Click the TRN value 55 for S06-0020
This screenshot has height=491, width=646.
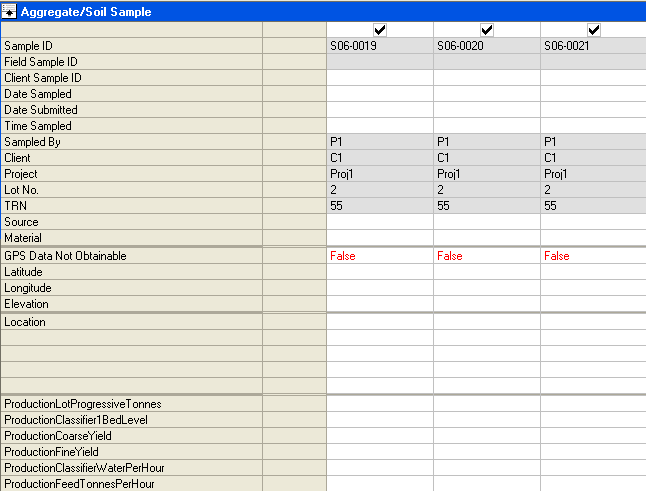click(486, 206)
